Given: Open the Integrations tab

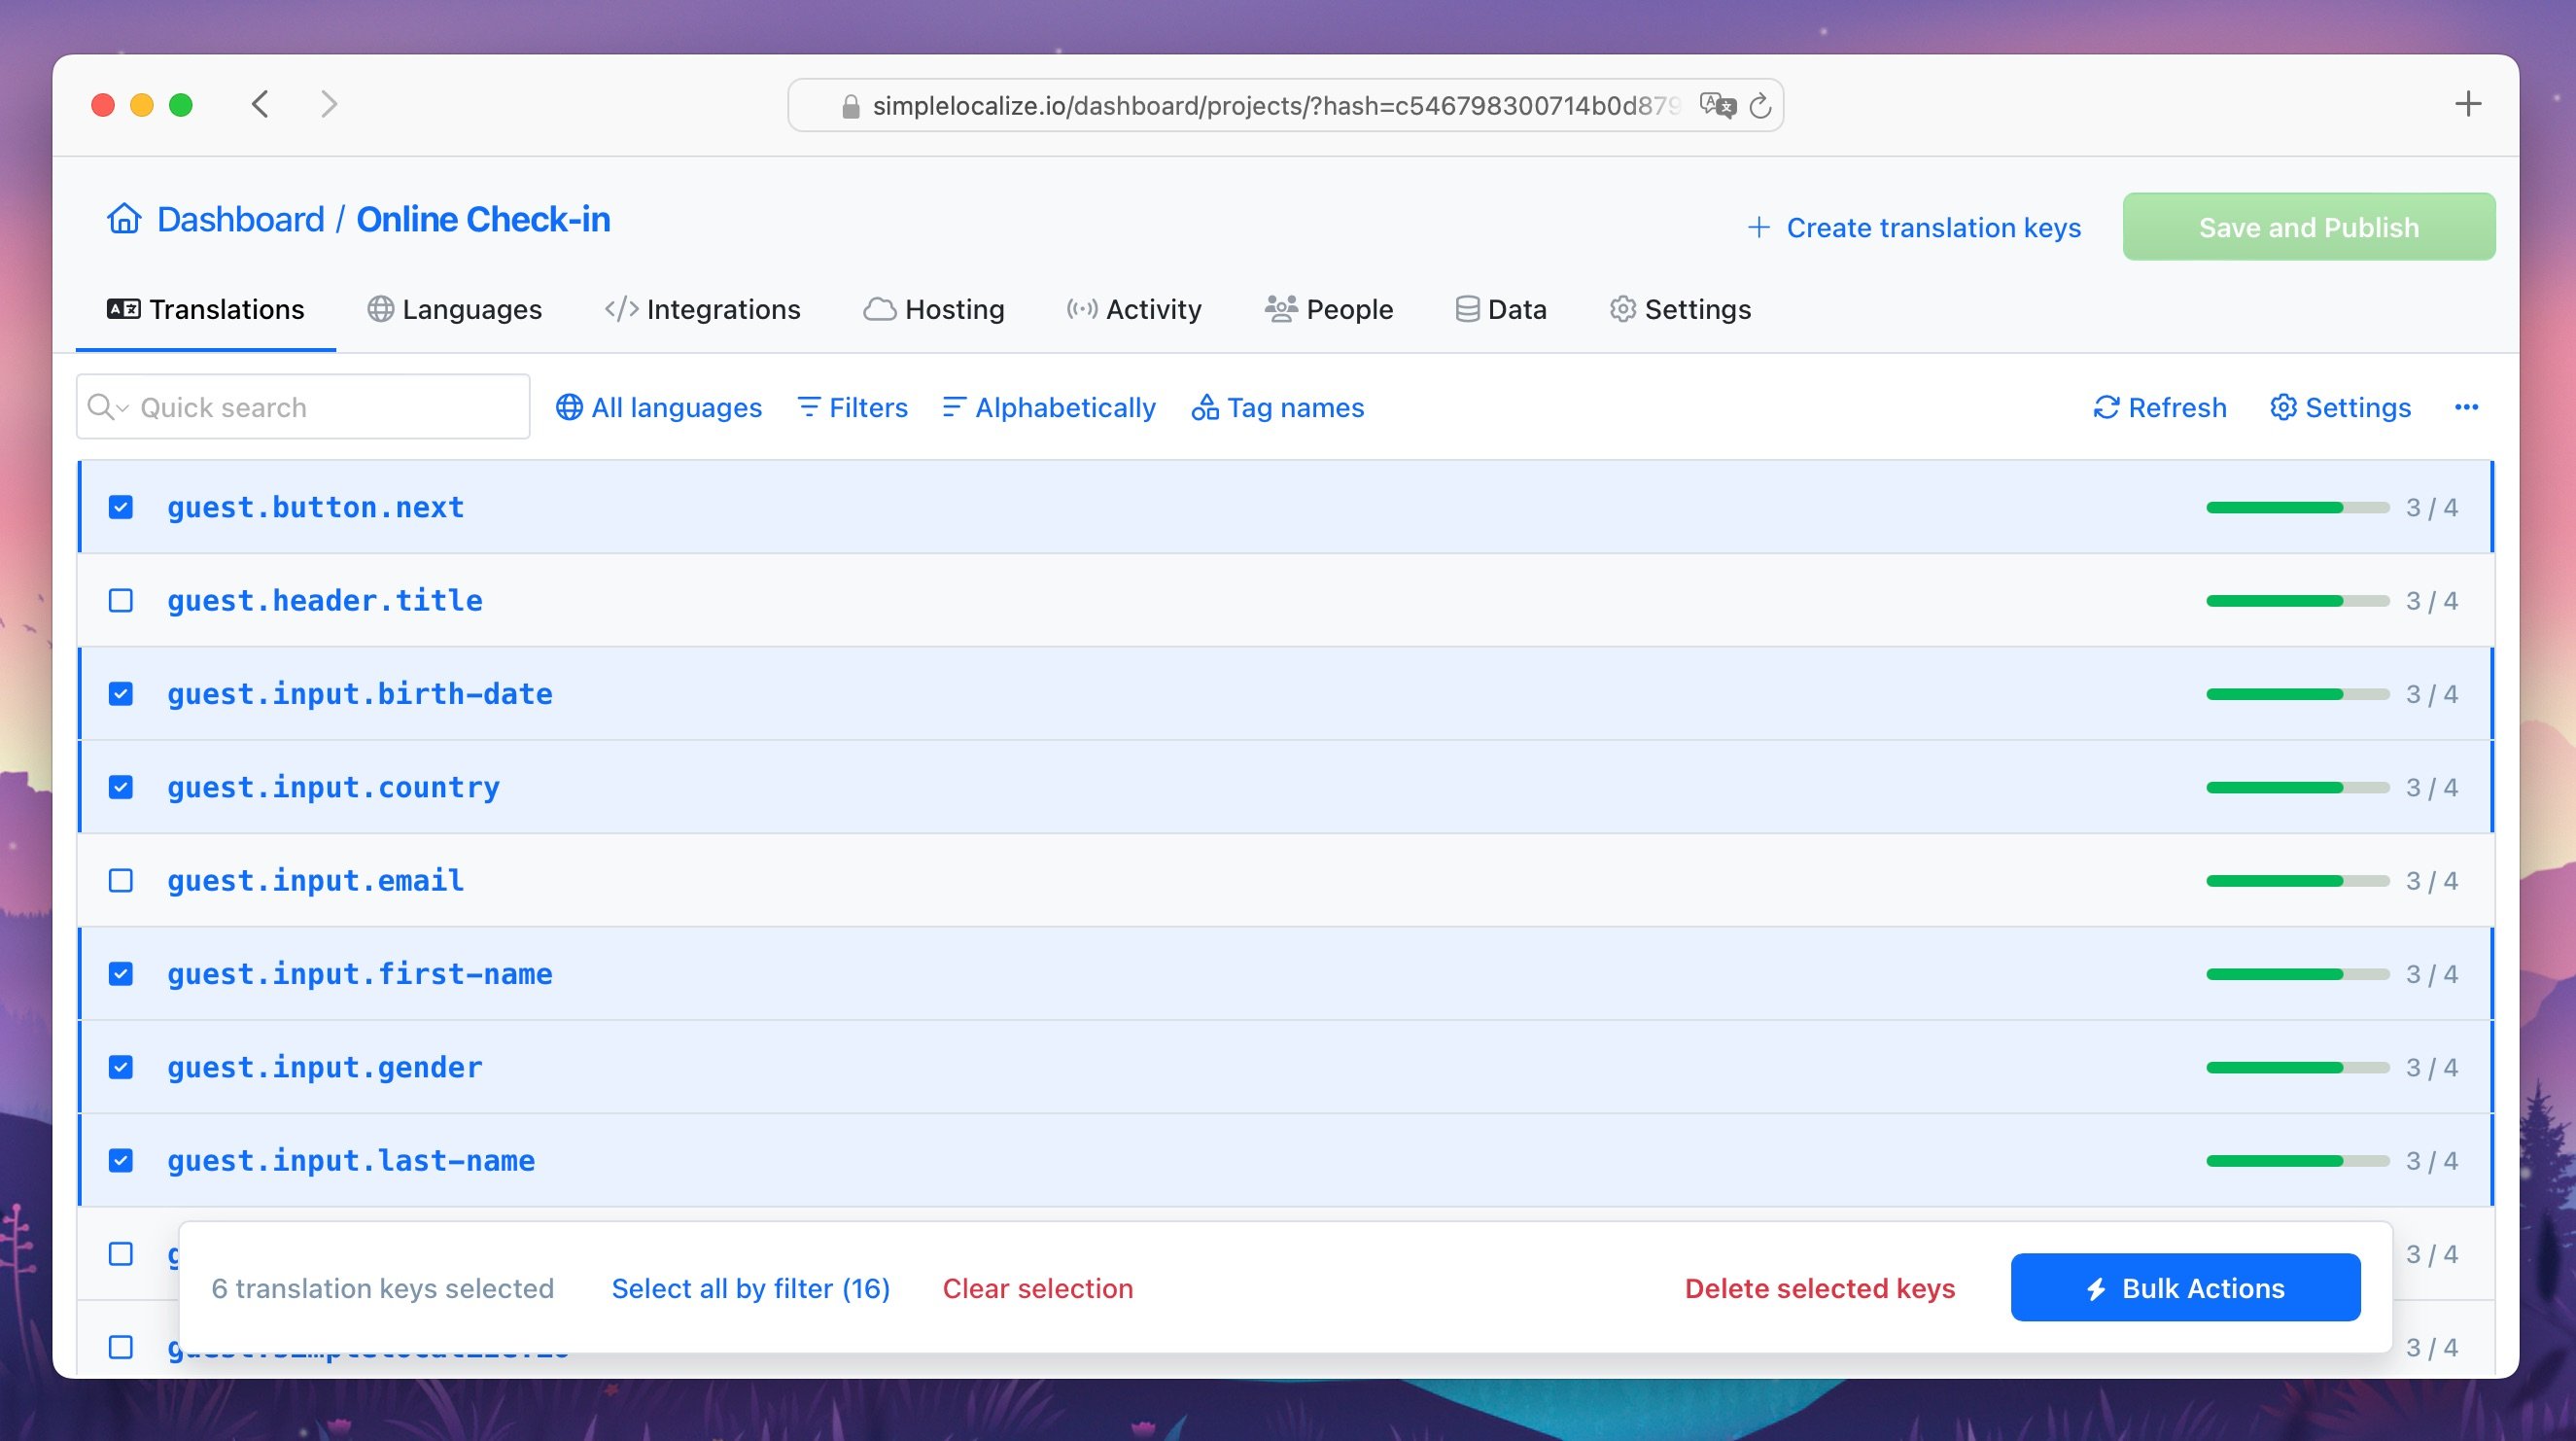Looking at the screenshot, I should (703, 309).
